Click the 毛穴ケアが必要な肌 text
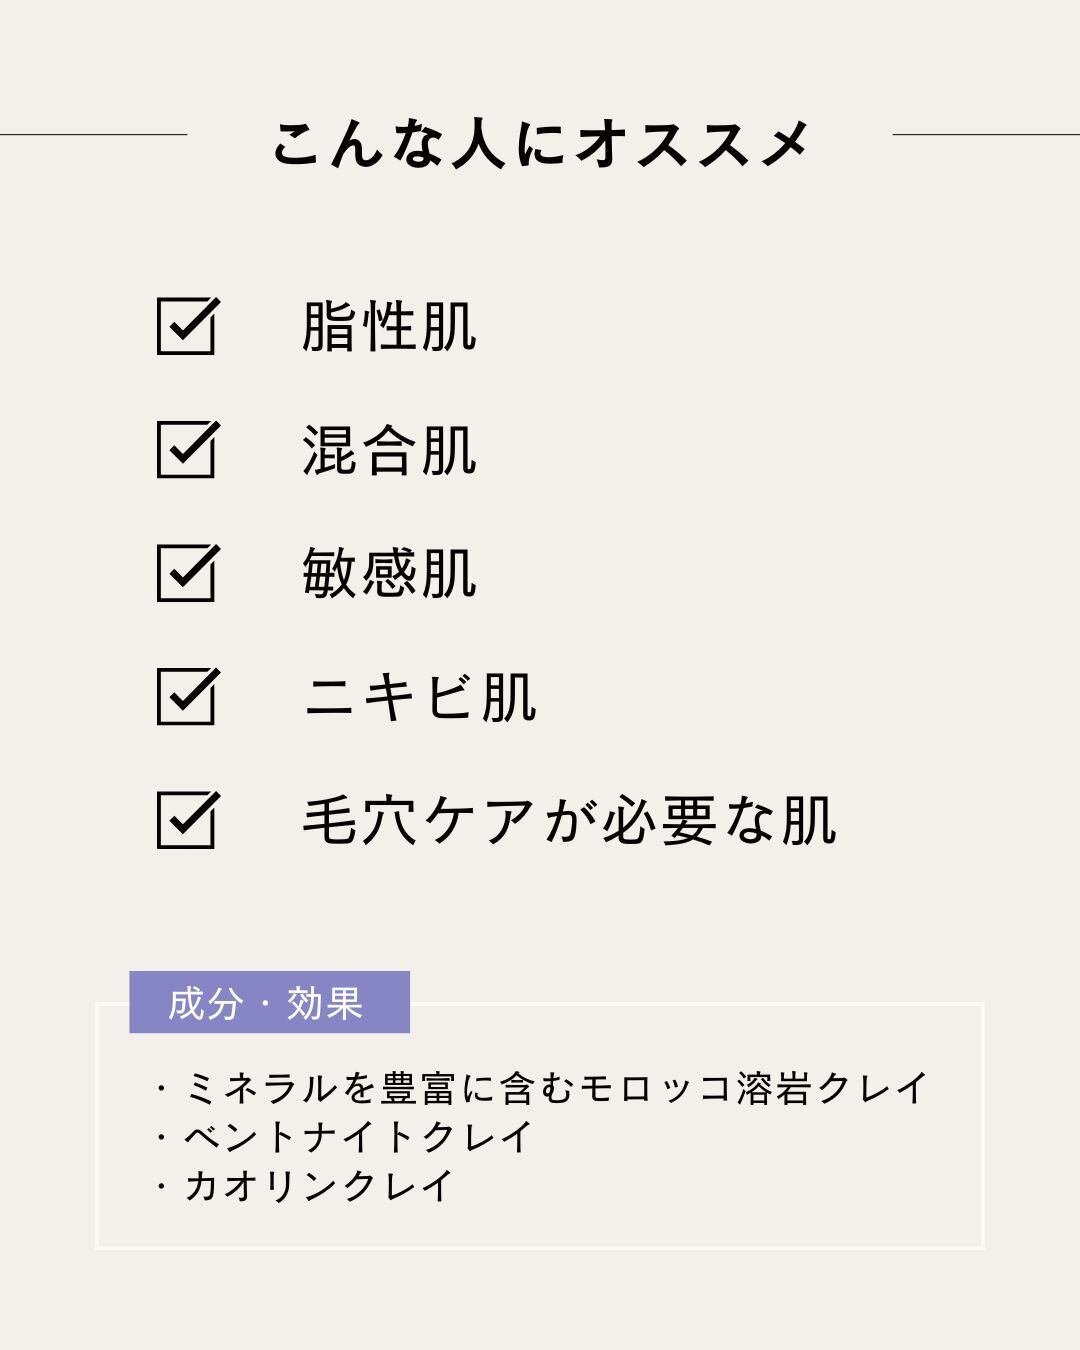The height and width of the screenshot is (1350, 1080). [569, 821]
